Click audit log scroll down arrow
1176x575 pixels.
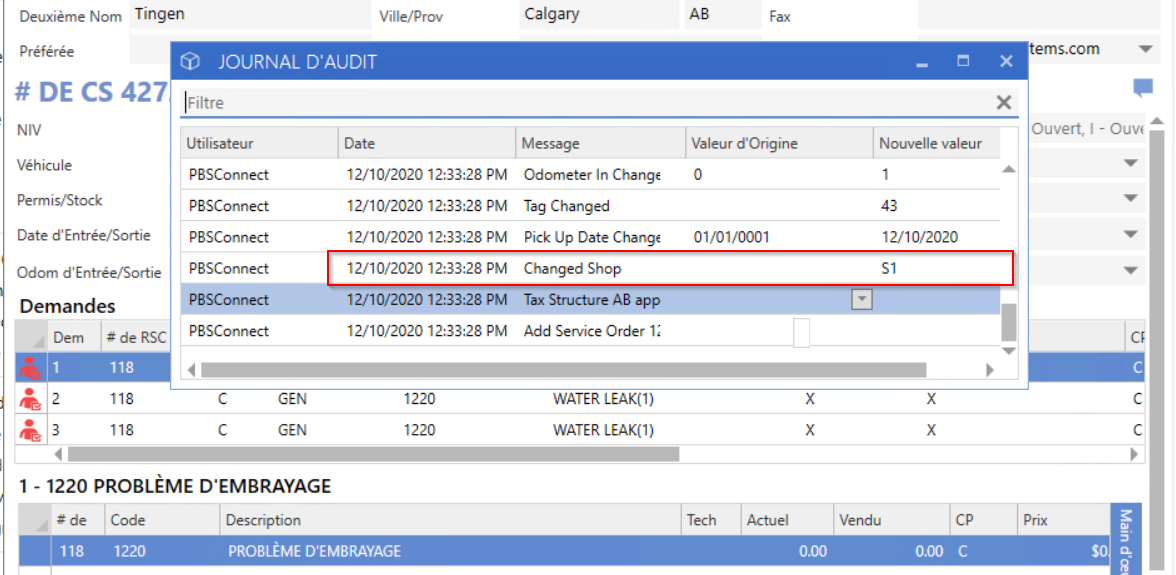tap(1009, 351)
